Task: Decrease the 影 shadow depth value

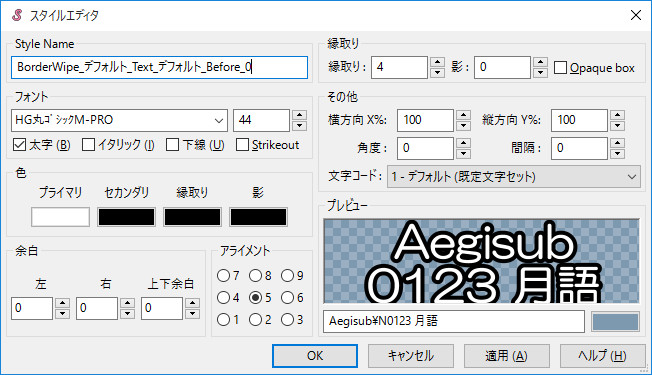Action: pos(540,73)
